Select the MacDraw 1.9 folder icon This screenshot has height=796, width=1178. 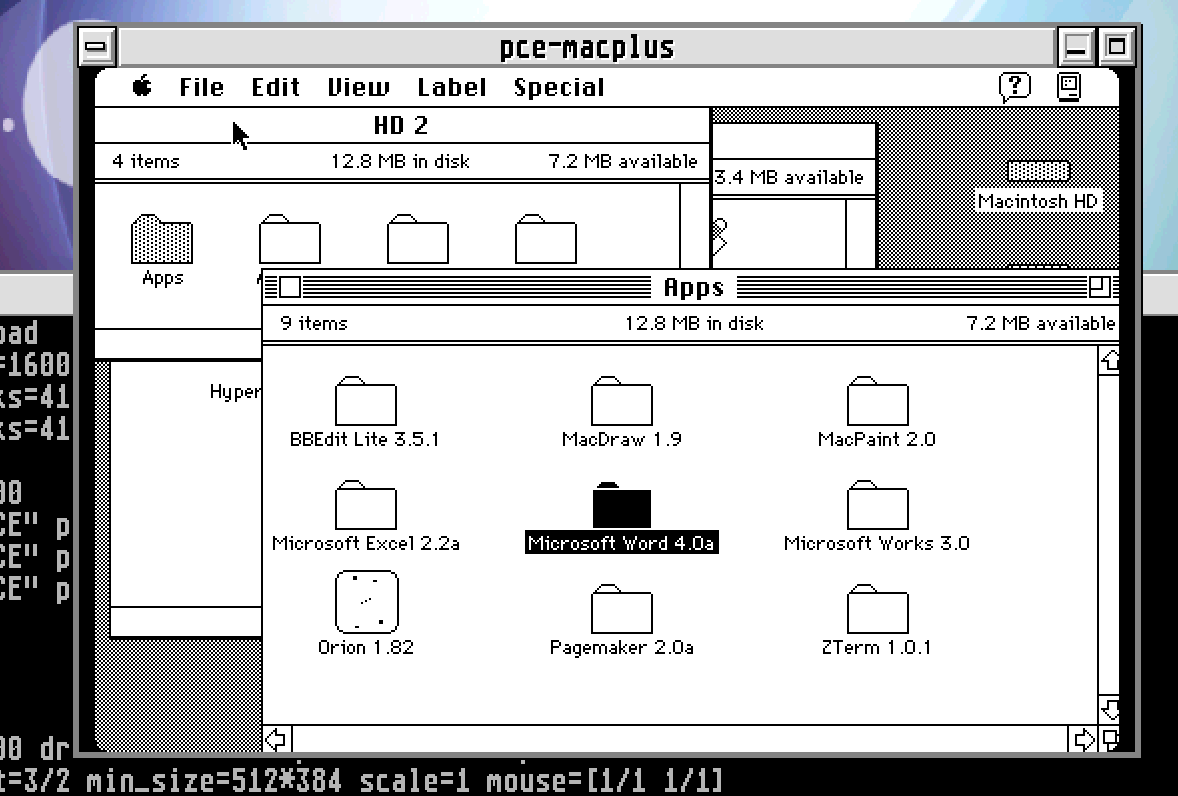pyautogui.click(x=621, y=401)
